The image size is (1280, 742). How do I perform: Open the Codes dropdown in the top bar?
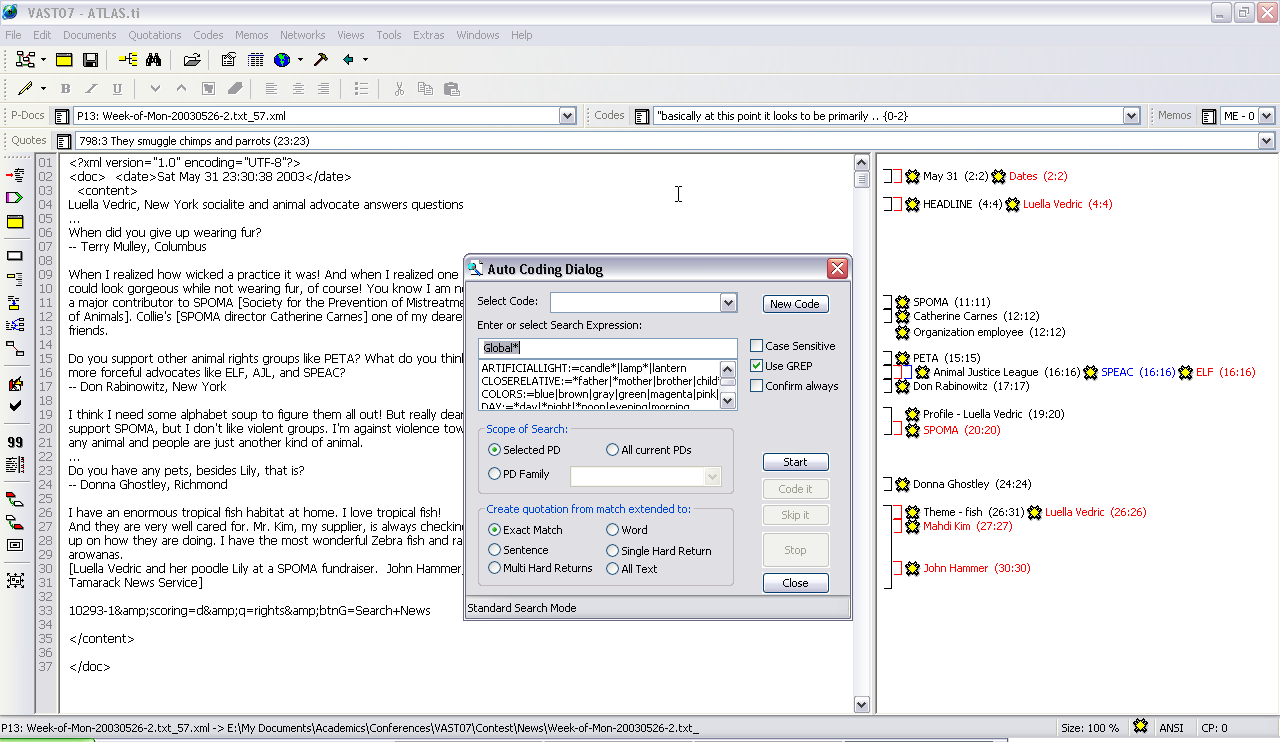click(x=1131, y=116)
